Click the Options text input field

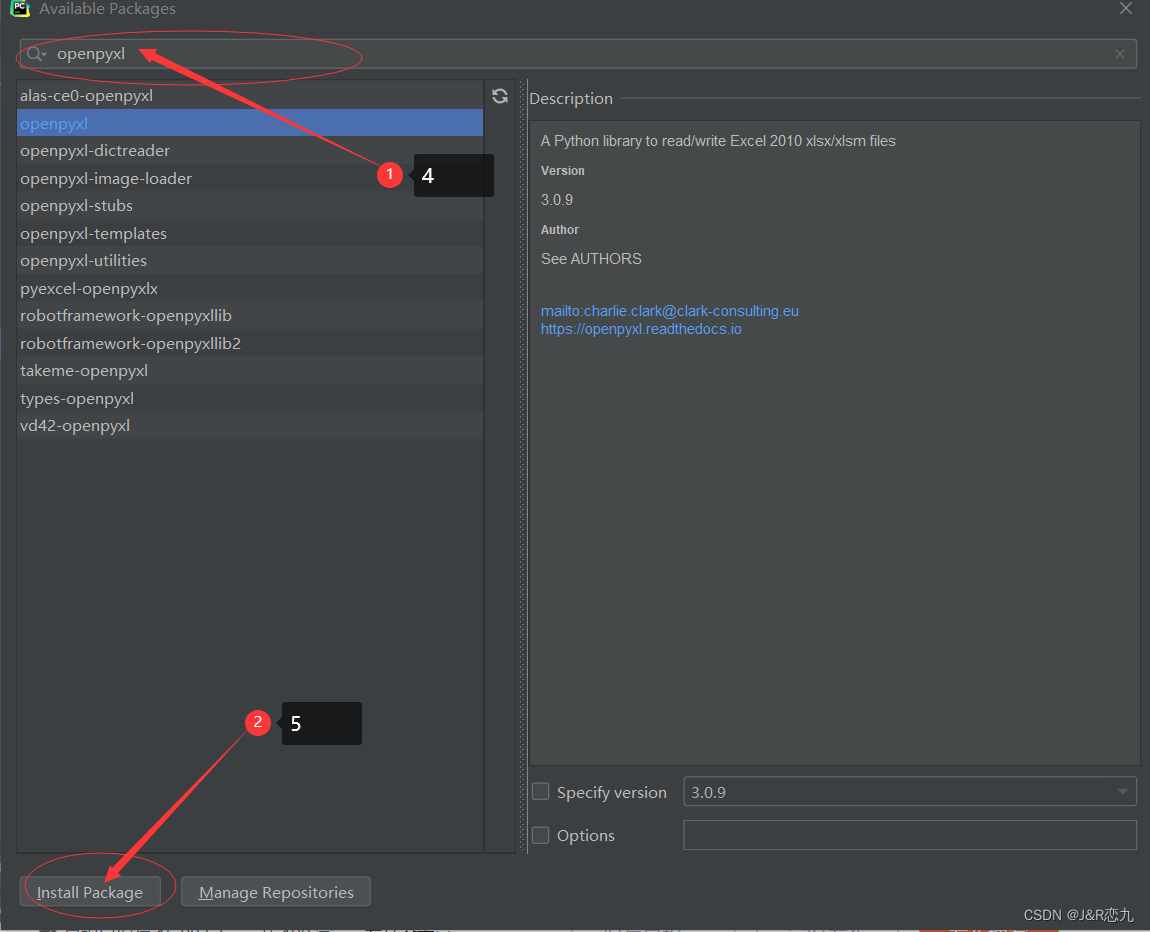[x=909, y=835]
